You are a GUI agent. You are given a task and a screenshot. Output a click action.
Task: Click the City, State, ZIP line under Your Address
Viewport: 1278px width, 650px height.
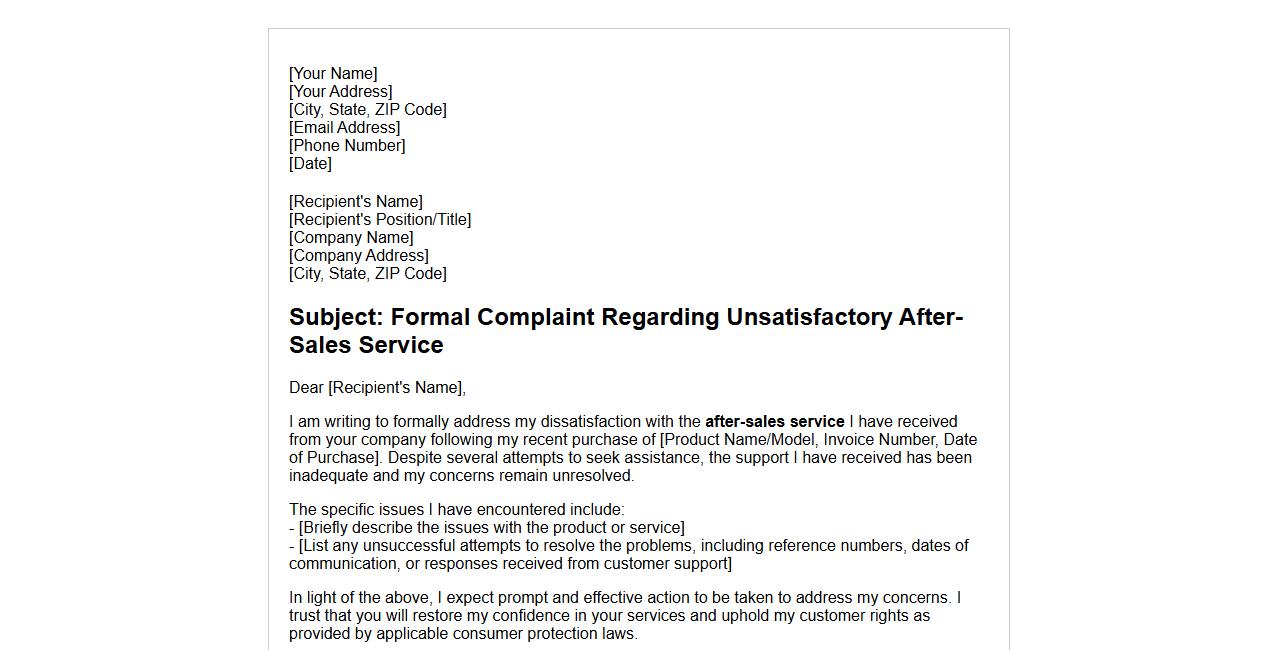pyautogui.click(x=367, y=110)
